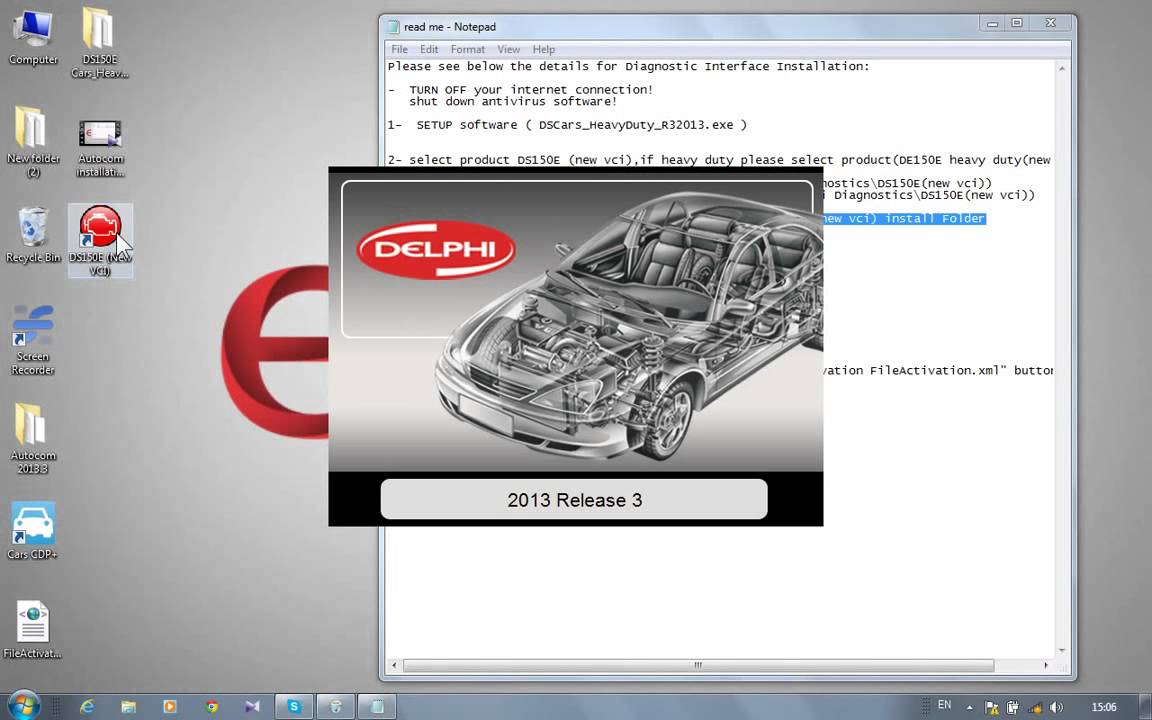Open the Autocom 2013.3 folder
Image resolution: width=1152 pixels, height=720 pixels.
click(33, 439)
